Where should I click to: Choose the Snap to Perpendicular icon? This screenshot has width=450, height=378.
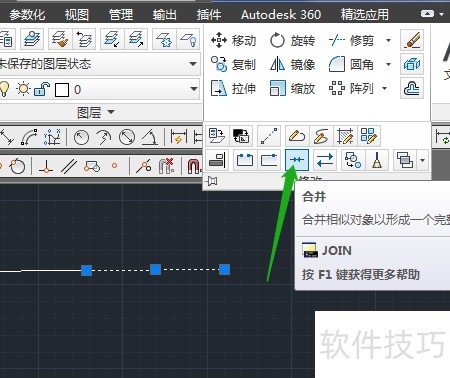[x=46, y=166]
